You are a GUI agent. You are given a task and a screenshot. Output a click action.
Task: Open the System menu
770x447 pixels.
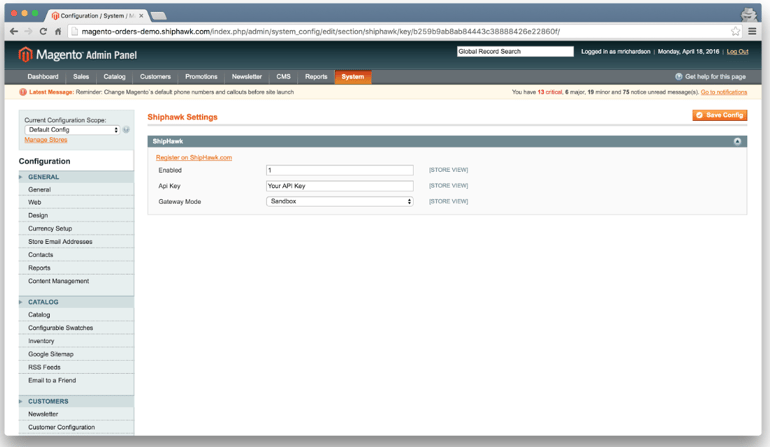point(353,77)
